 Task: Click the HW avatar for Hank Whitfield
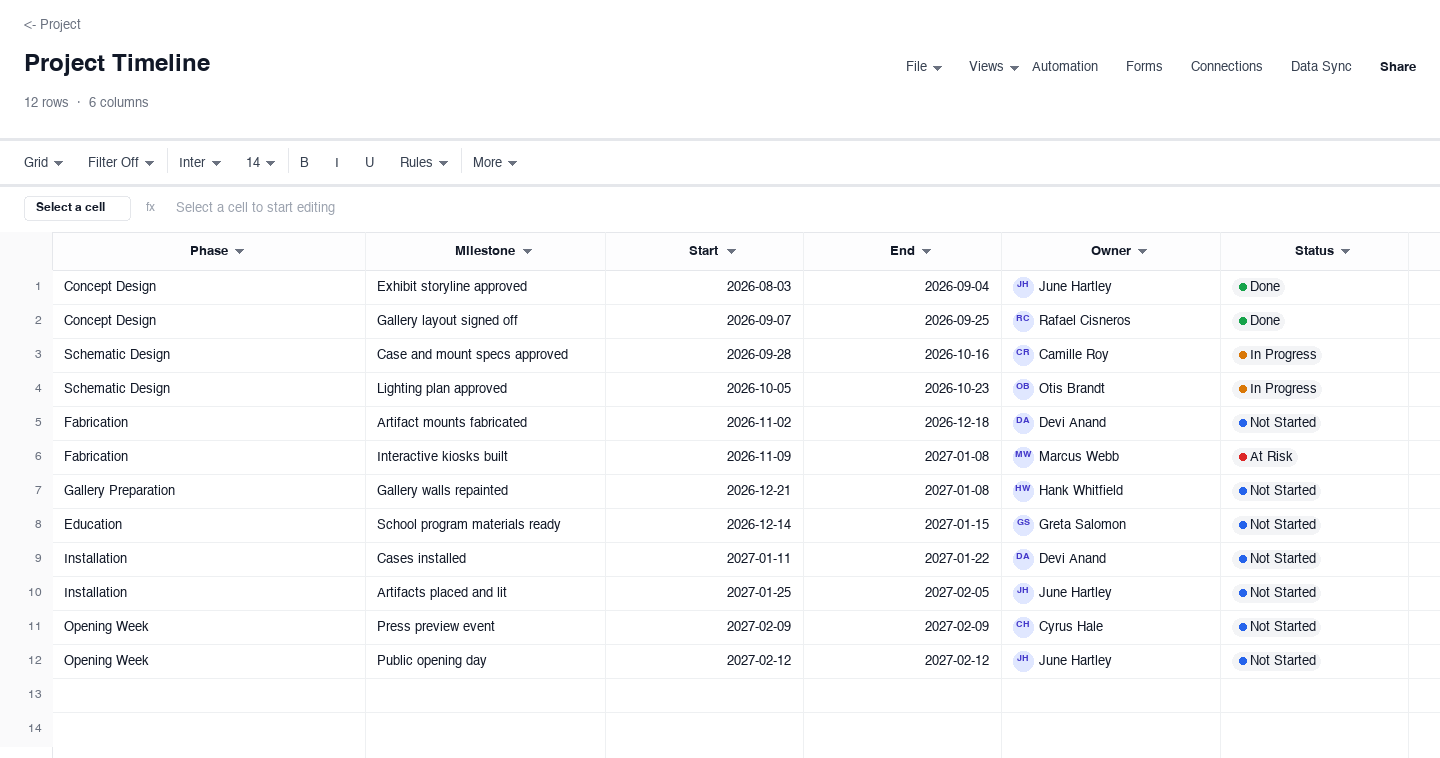pyautogui.click(x=1023, y=491)
